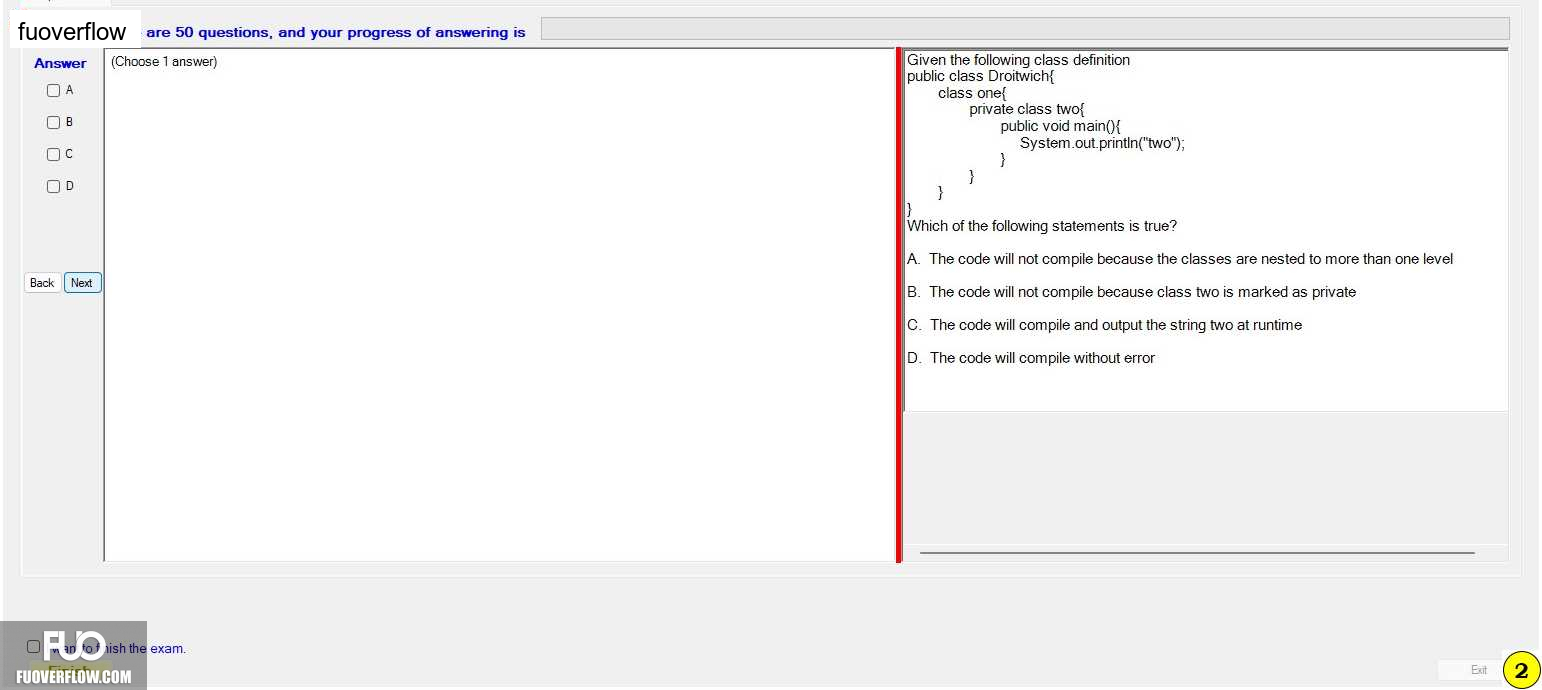Click the System.out.println("two") line
Image resolution: width=1542 pixels, height=690 pixels.
[1102, 143]
